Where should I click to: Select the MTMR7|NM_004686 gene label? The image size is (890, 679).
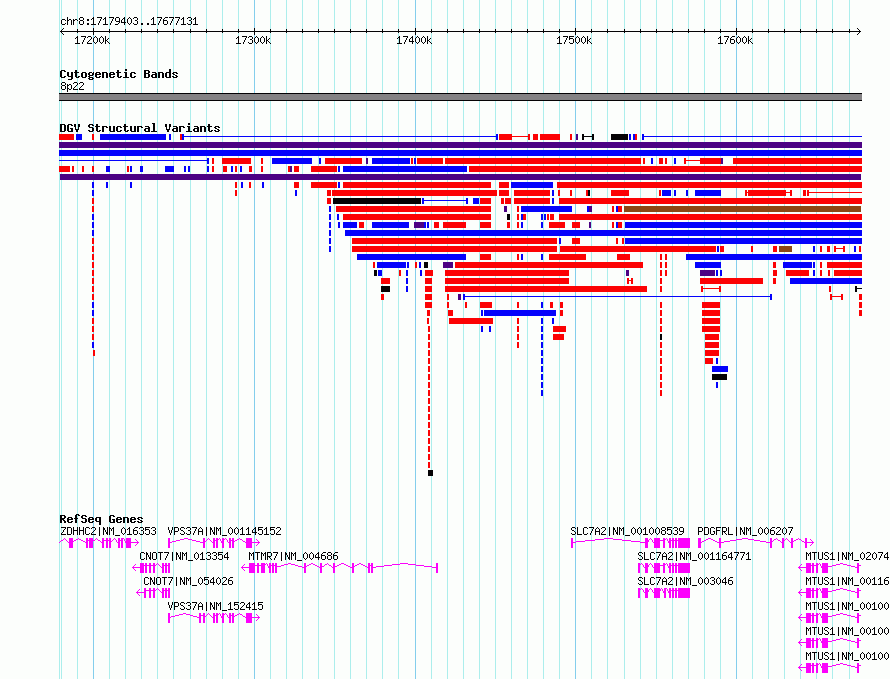click(x=293, y=556)
